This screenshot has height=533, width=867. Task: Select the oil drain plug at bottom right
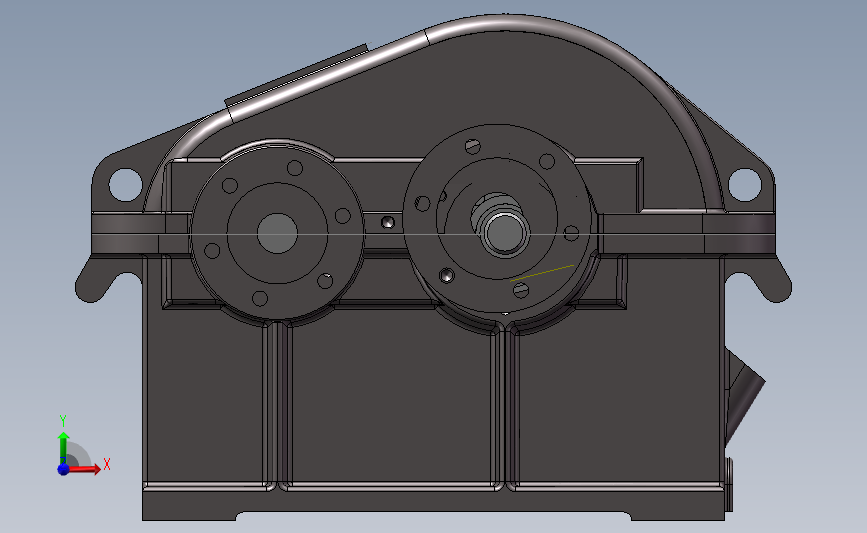click(729, 484)
